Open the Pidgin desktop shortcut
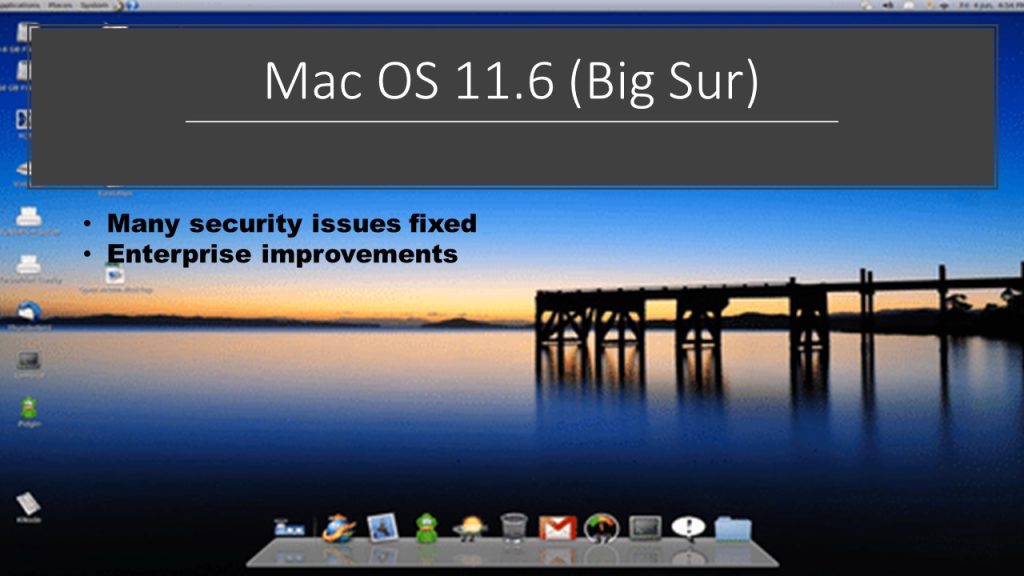 tap(28, 408)
